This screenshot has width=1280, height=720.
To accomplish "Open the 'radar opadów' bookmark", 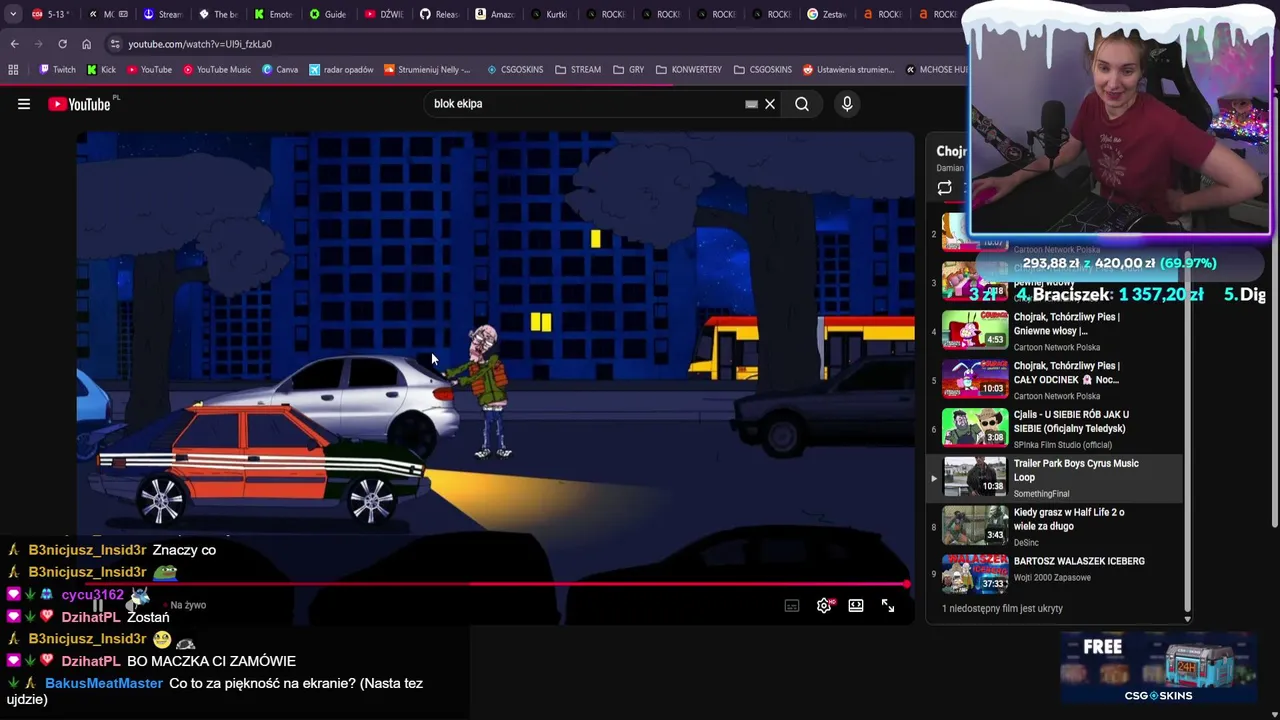I will coord(341,70).
